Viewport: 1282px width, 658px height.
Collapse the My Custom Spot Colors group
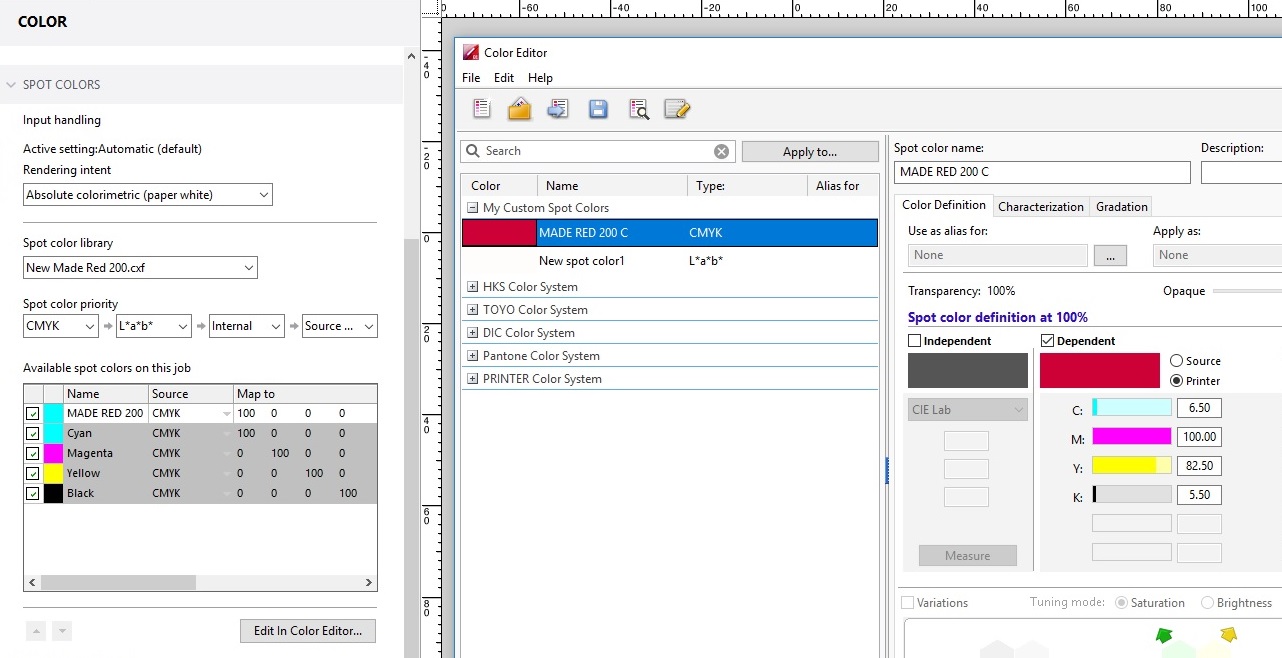pyautogui.click(x=473, y=208)
